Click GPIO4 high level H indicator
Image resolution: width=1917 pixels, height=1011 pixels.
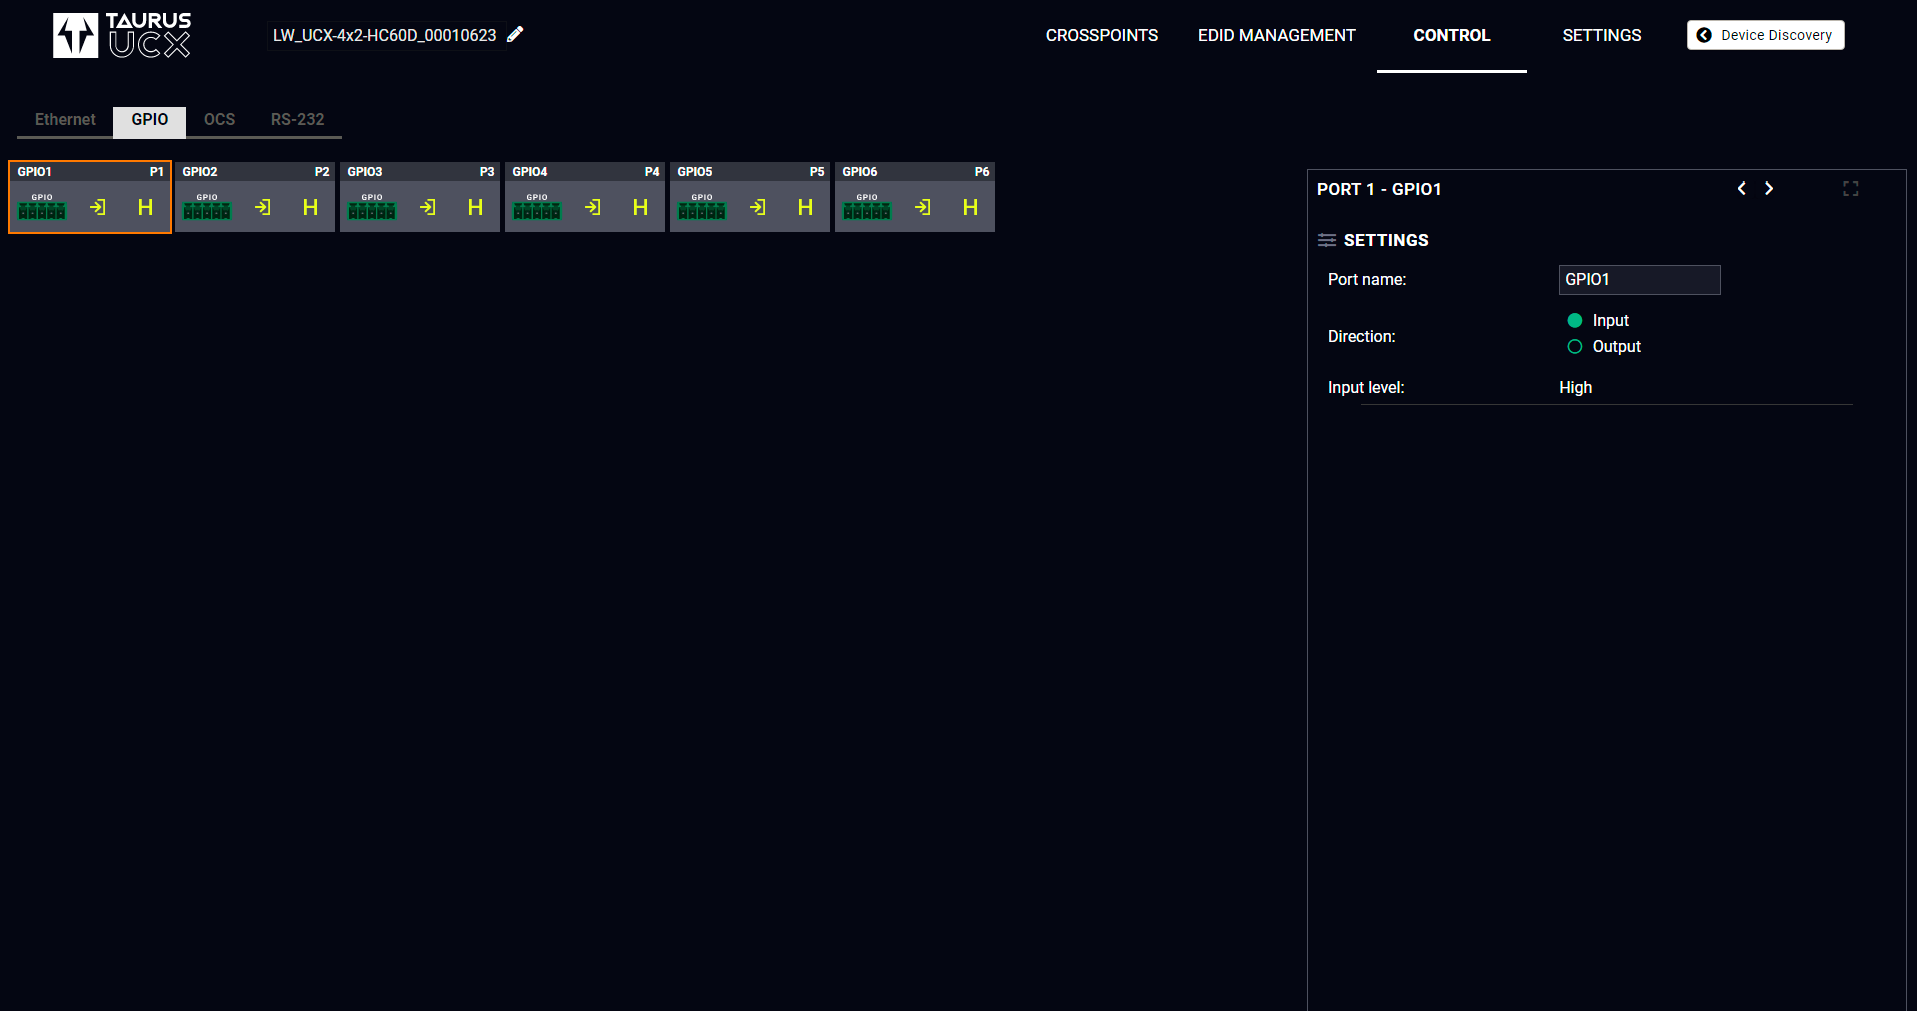[x=640, y=207]
